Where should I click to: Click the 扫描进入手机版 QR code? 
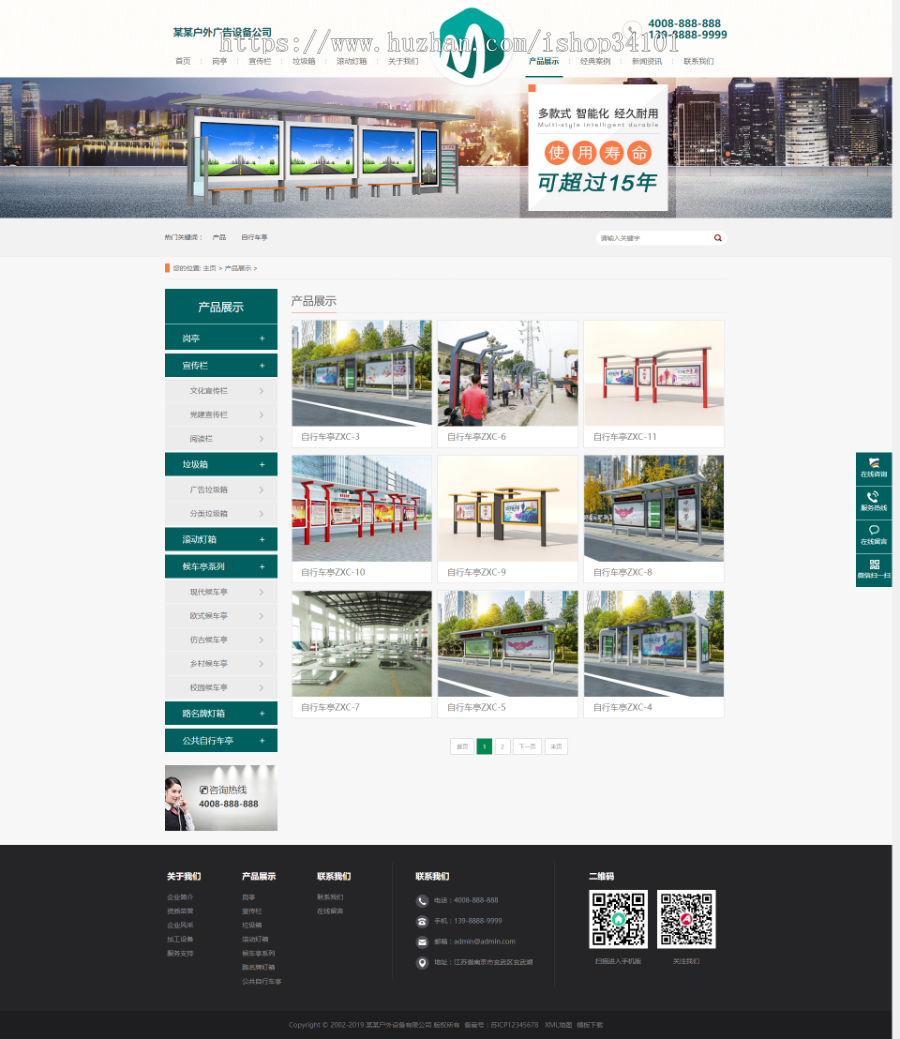(x=618, y=919)
